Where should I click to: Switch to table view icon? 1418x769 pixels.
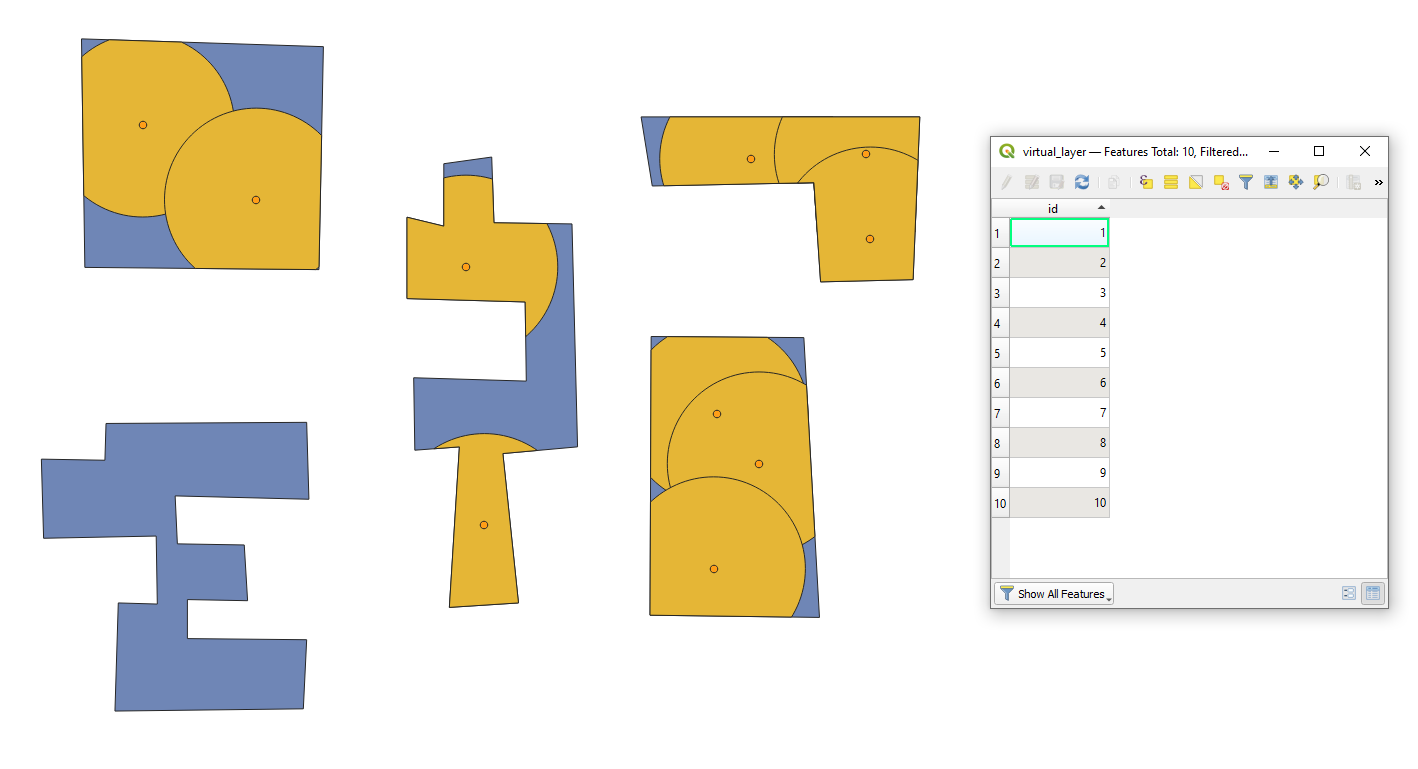point(1373,593)
